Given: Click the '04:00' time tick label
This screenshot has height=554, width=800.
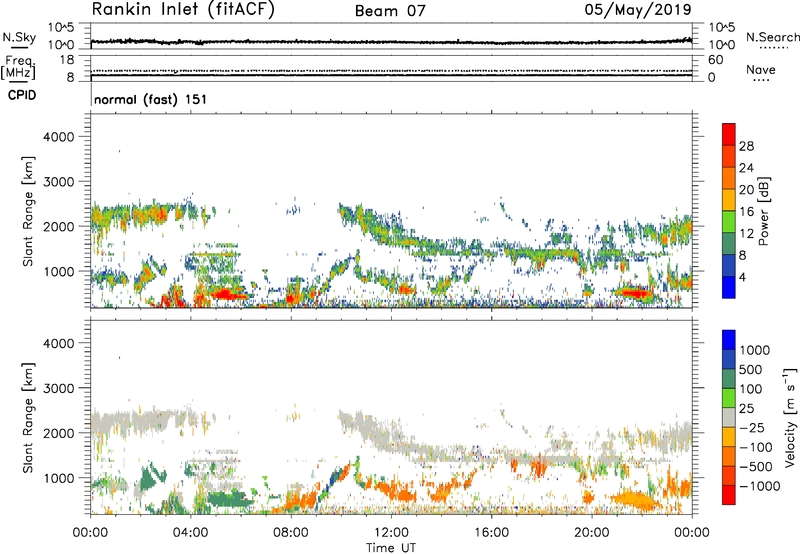Looking at the screenshot, I should (190, 533).
